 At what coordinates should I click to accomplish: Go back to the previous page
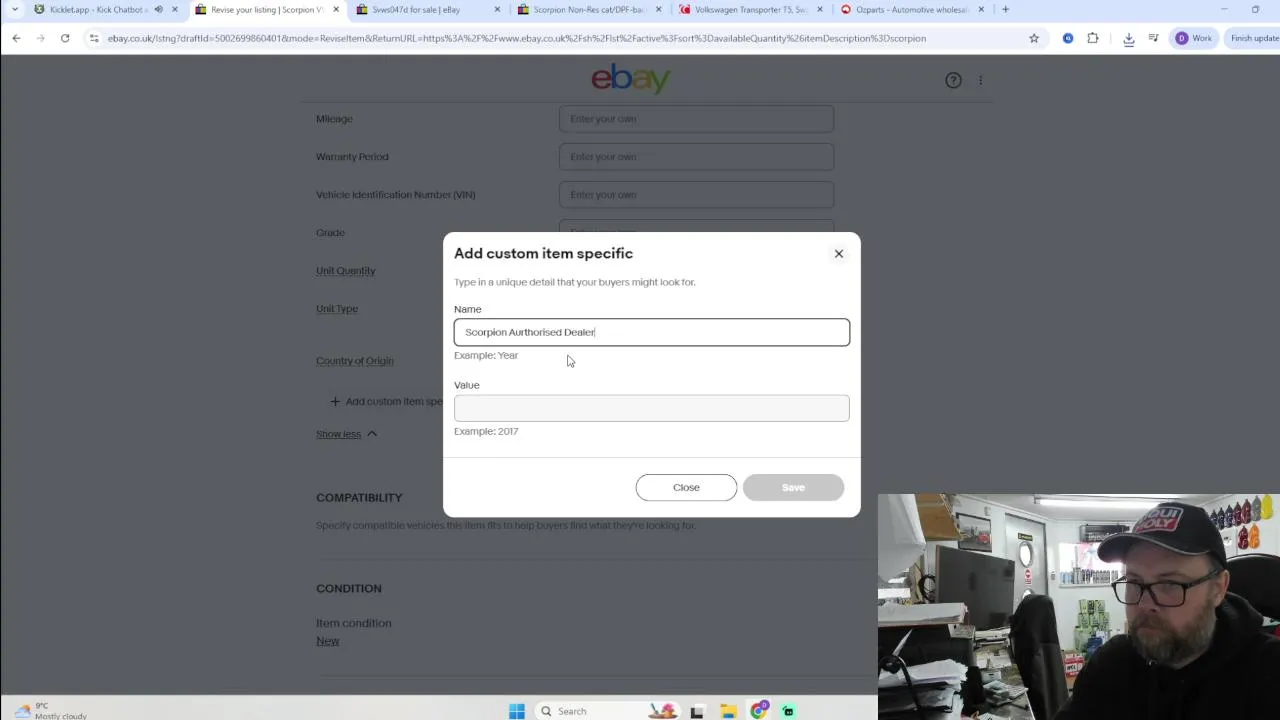click(x=16, y=38)
